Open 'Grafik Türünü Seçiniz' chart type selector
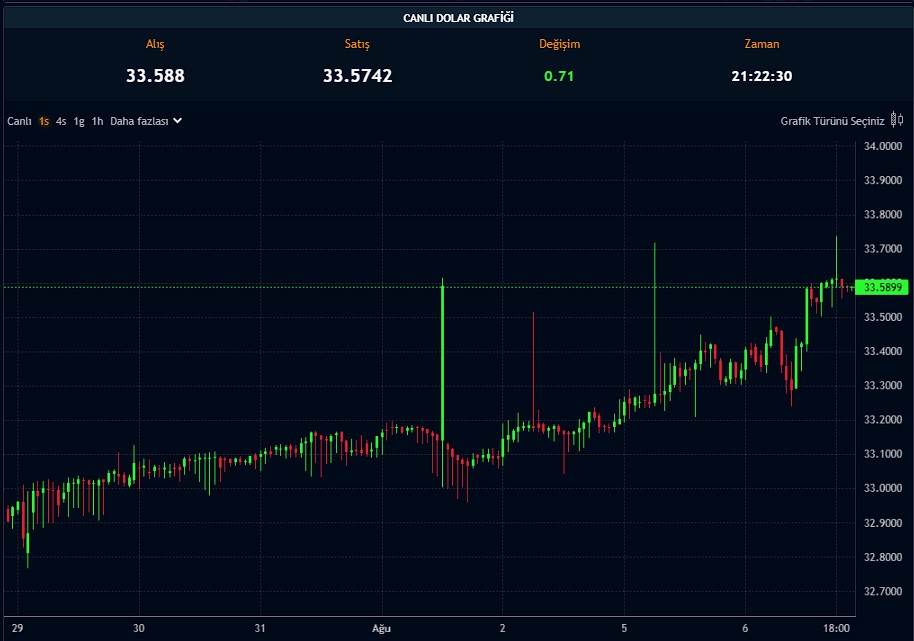Image resolution: width=914 pixels, height=641 pixels. pyautogui.click(x=832, y=121)
